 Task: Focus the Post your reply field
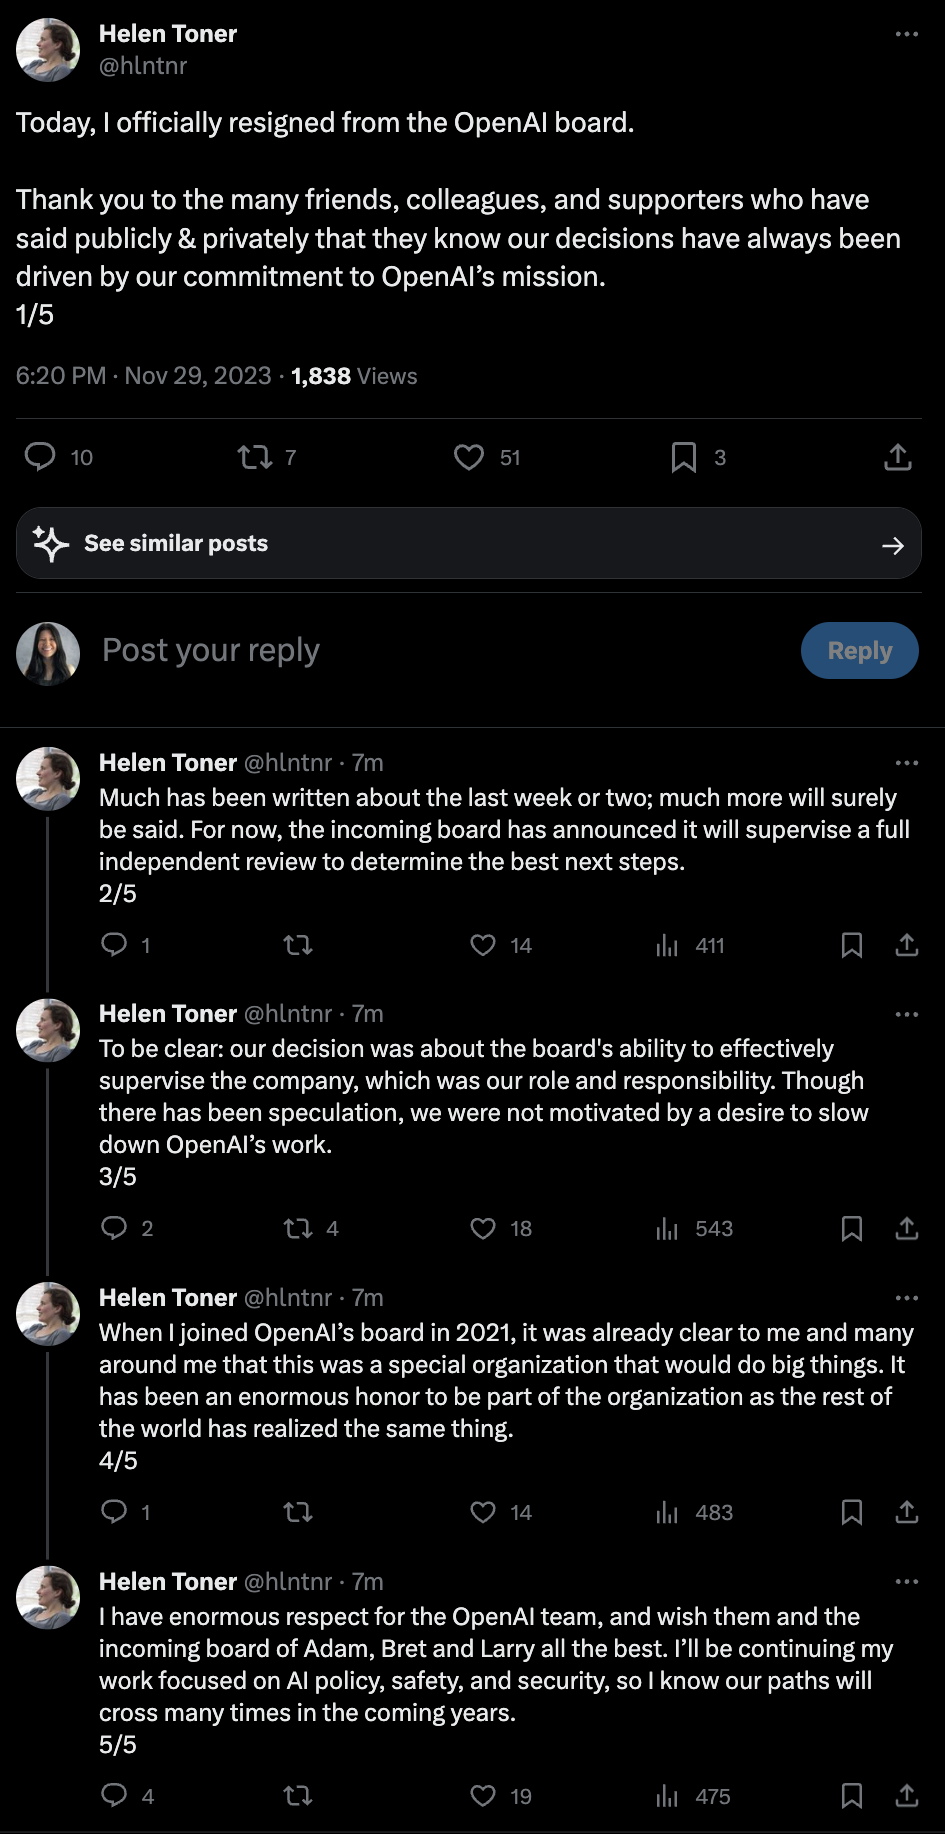point(210,650)
